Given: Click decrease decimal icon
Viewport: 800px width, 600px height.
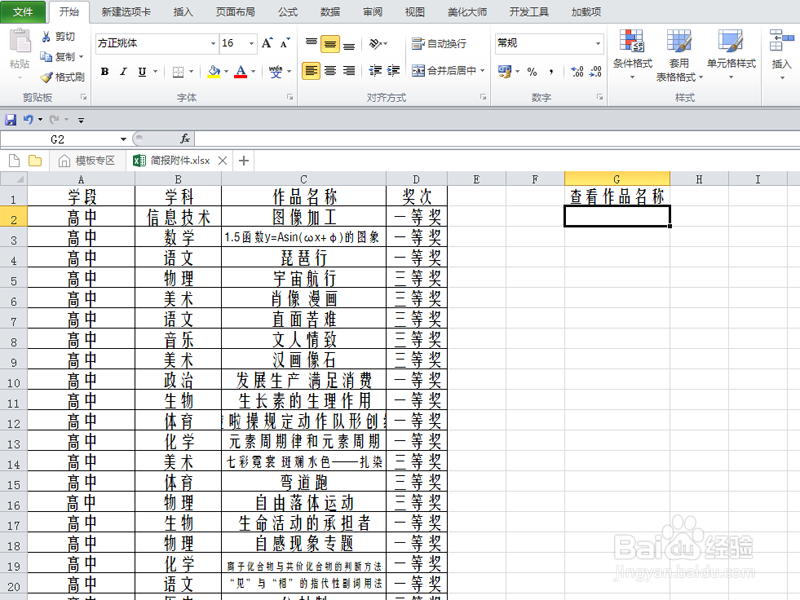Looking at the screenshot, I should (x=595, y=72).
